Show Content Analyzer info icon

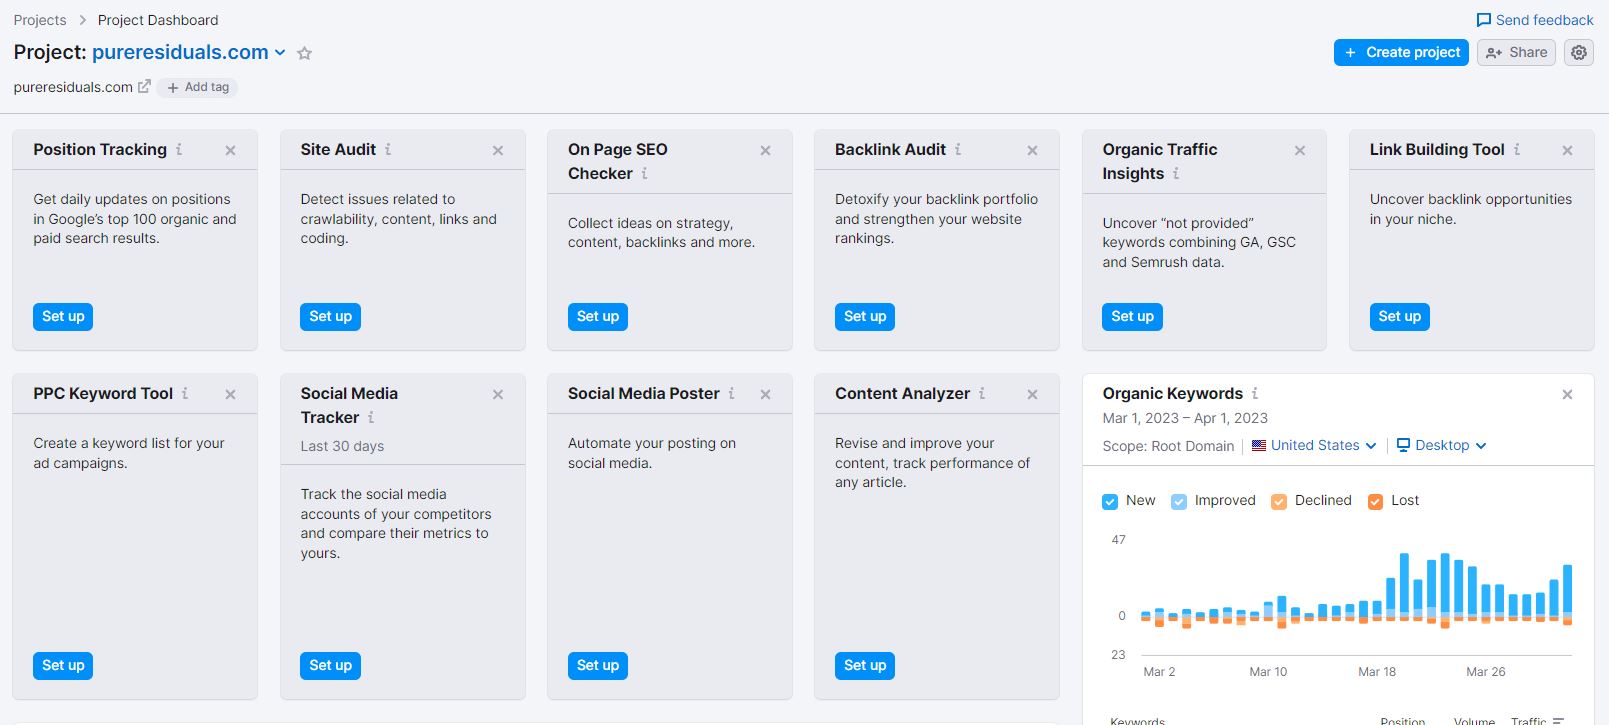point(982,393)
